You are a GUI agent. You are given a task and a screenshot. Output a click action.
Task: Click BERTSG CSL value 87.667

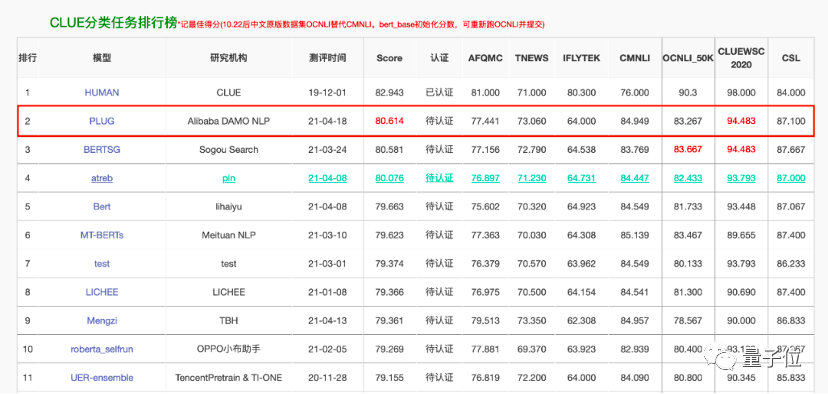click(791, 149)
